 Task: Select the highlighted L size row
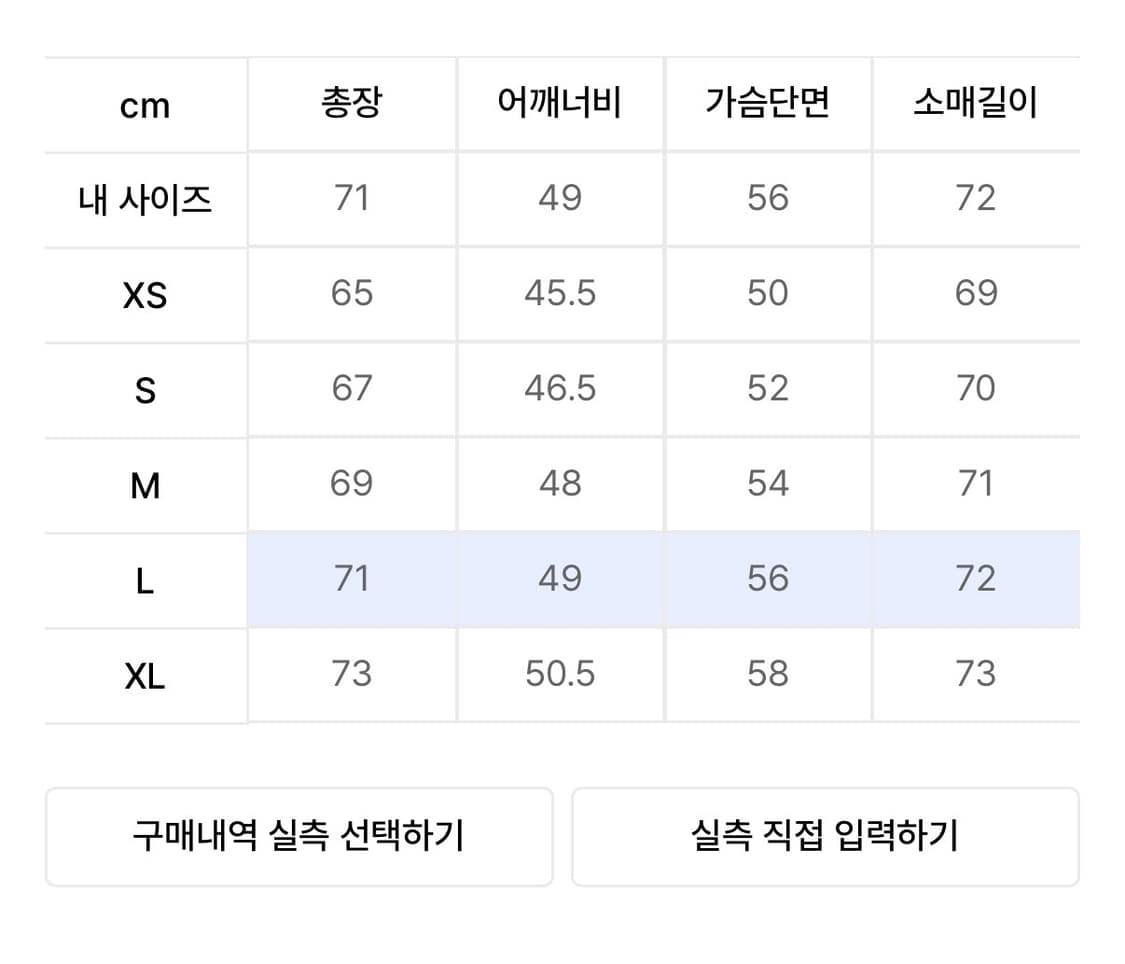[x=145, y=580]
